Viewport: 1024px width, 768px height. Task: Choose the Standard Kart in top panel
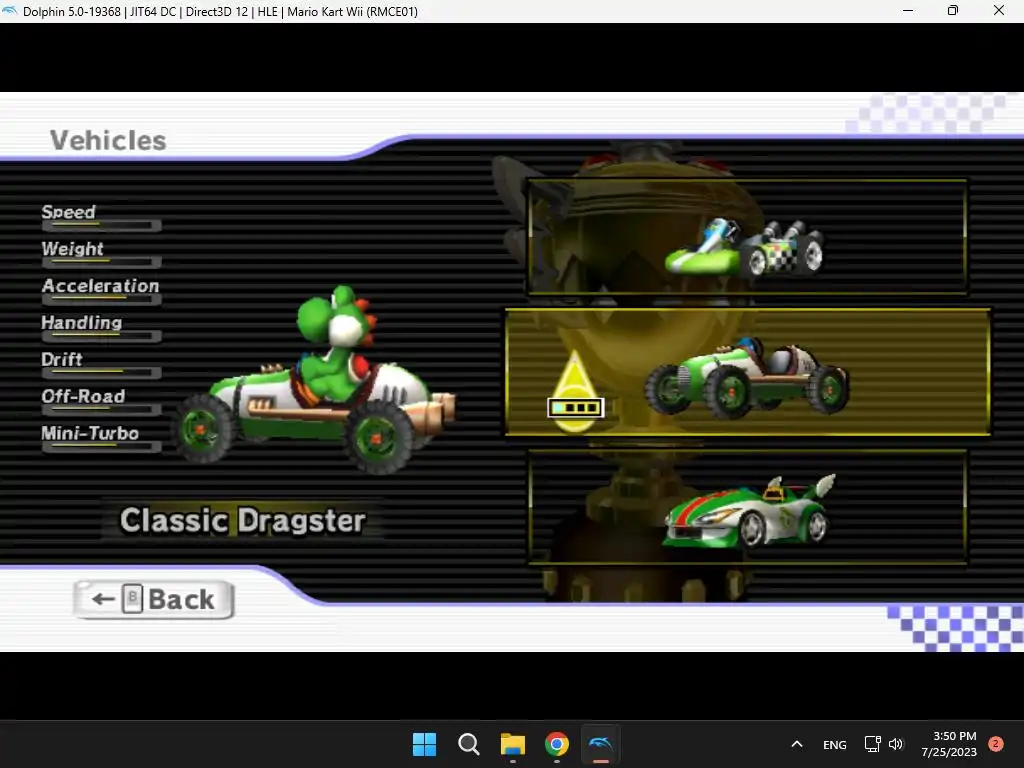(x=747, y=236)
